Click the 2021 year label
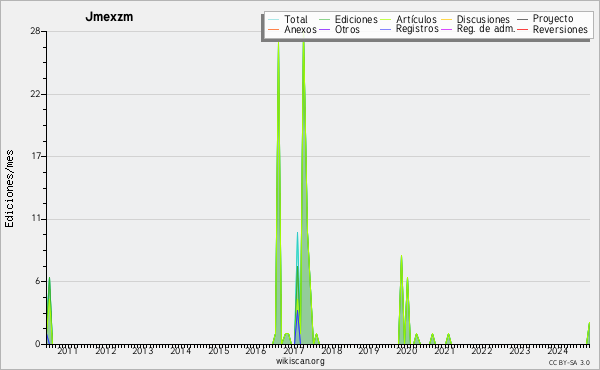Screen dimensions: 600x370 [x=444, y=350]
